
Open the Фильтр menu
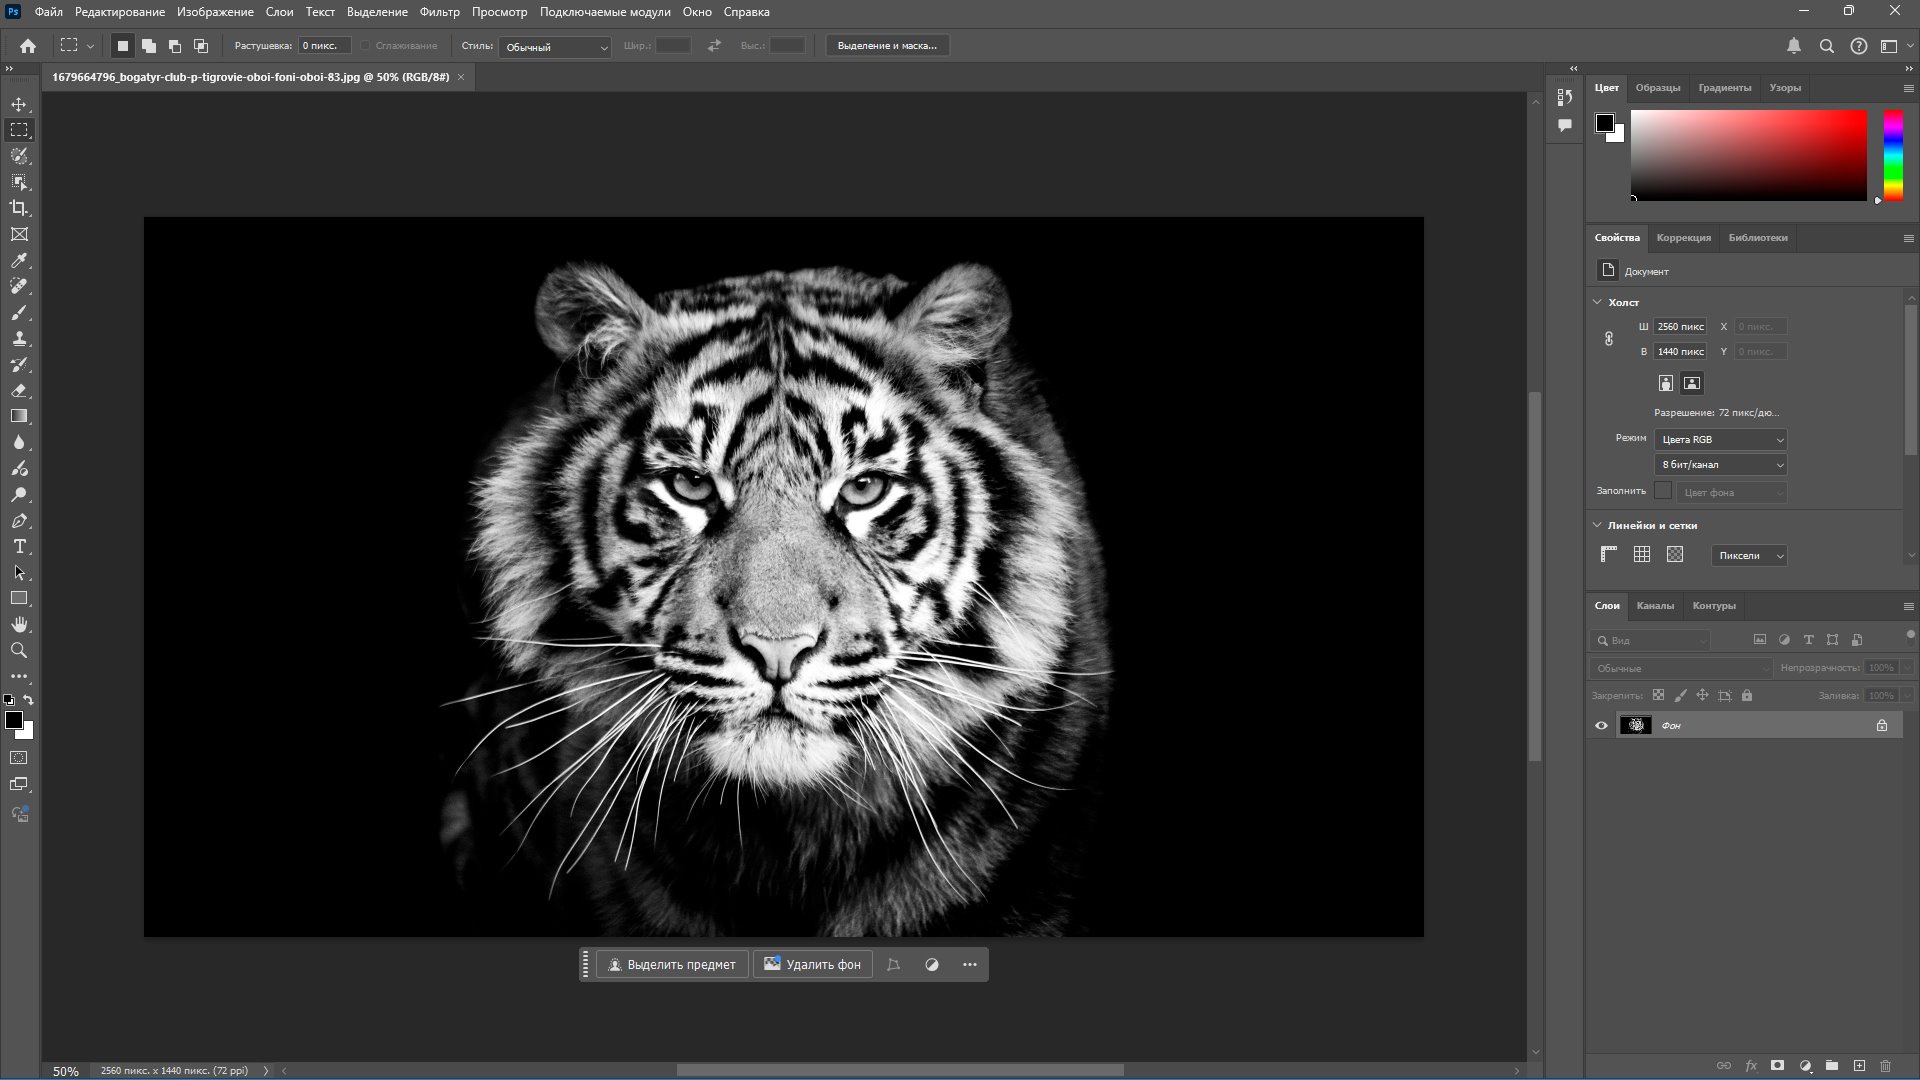pos(439,12)
